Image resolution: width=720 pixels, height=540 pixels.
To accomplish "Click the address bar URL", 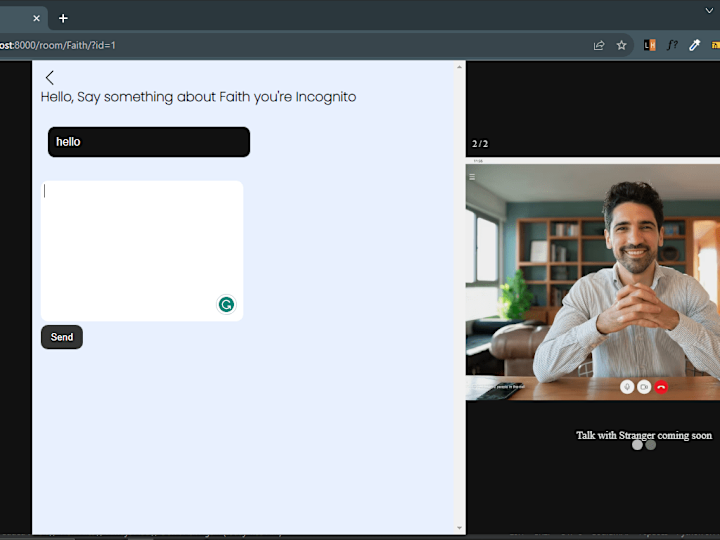I will click(x=58, y=45).
